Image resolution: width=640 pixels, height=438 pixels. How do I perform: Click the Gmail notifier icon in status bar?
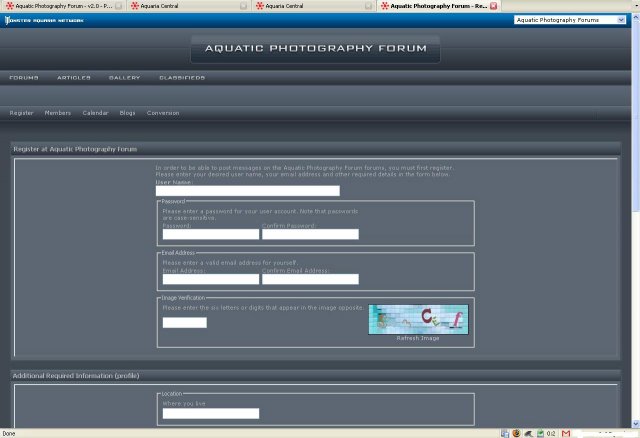567,433
